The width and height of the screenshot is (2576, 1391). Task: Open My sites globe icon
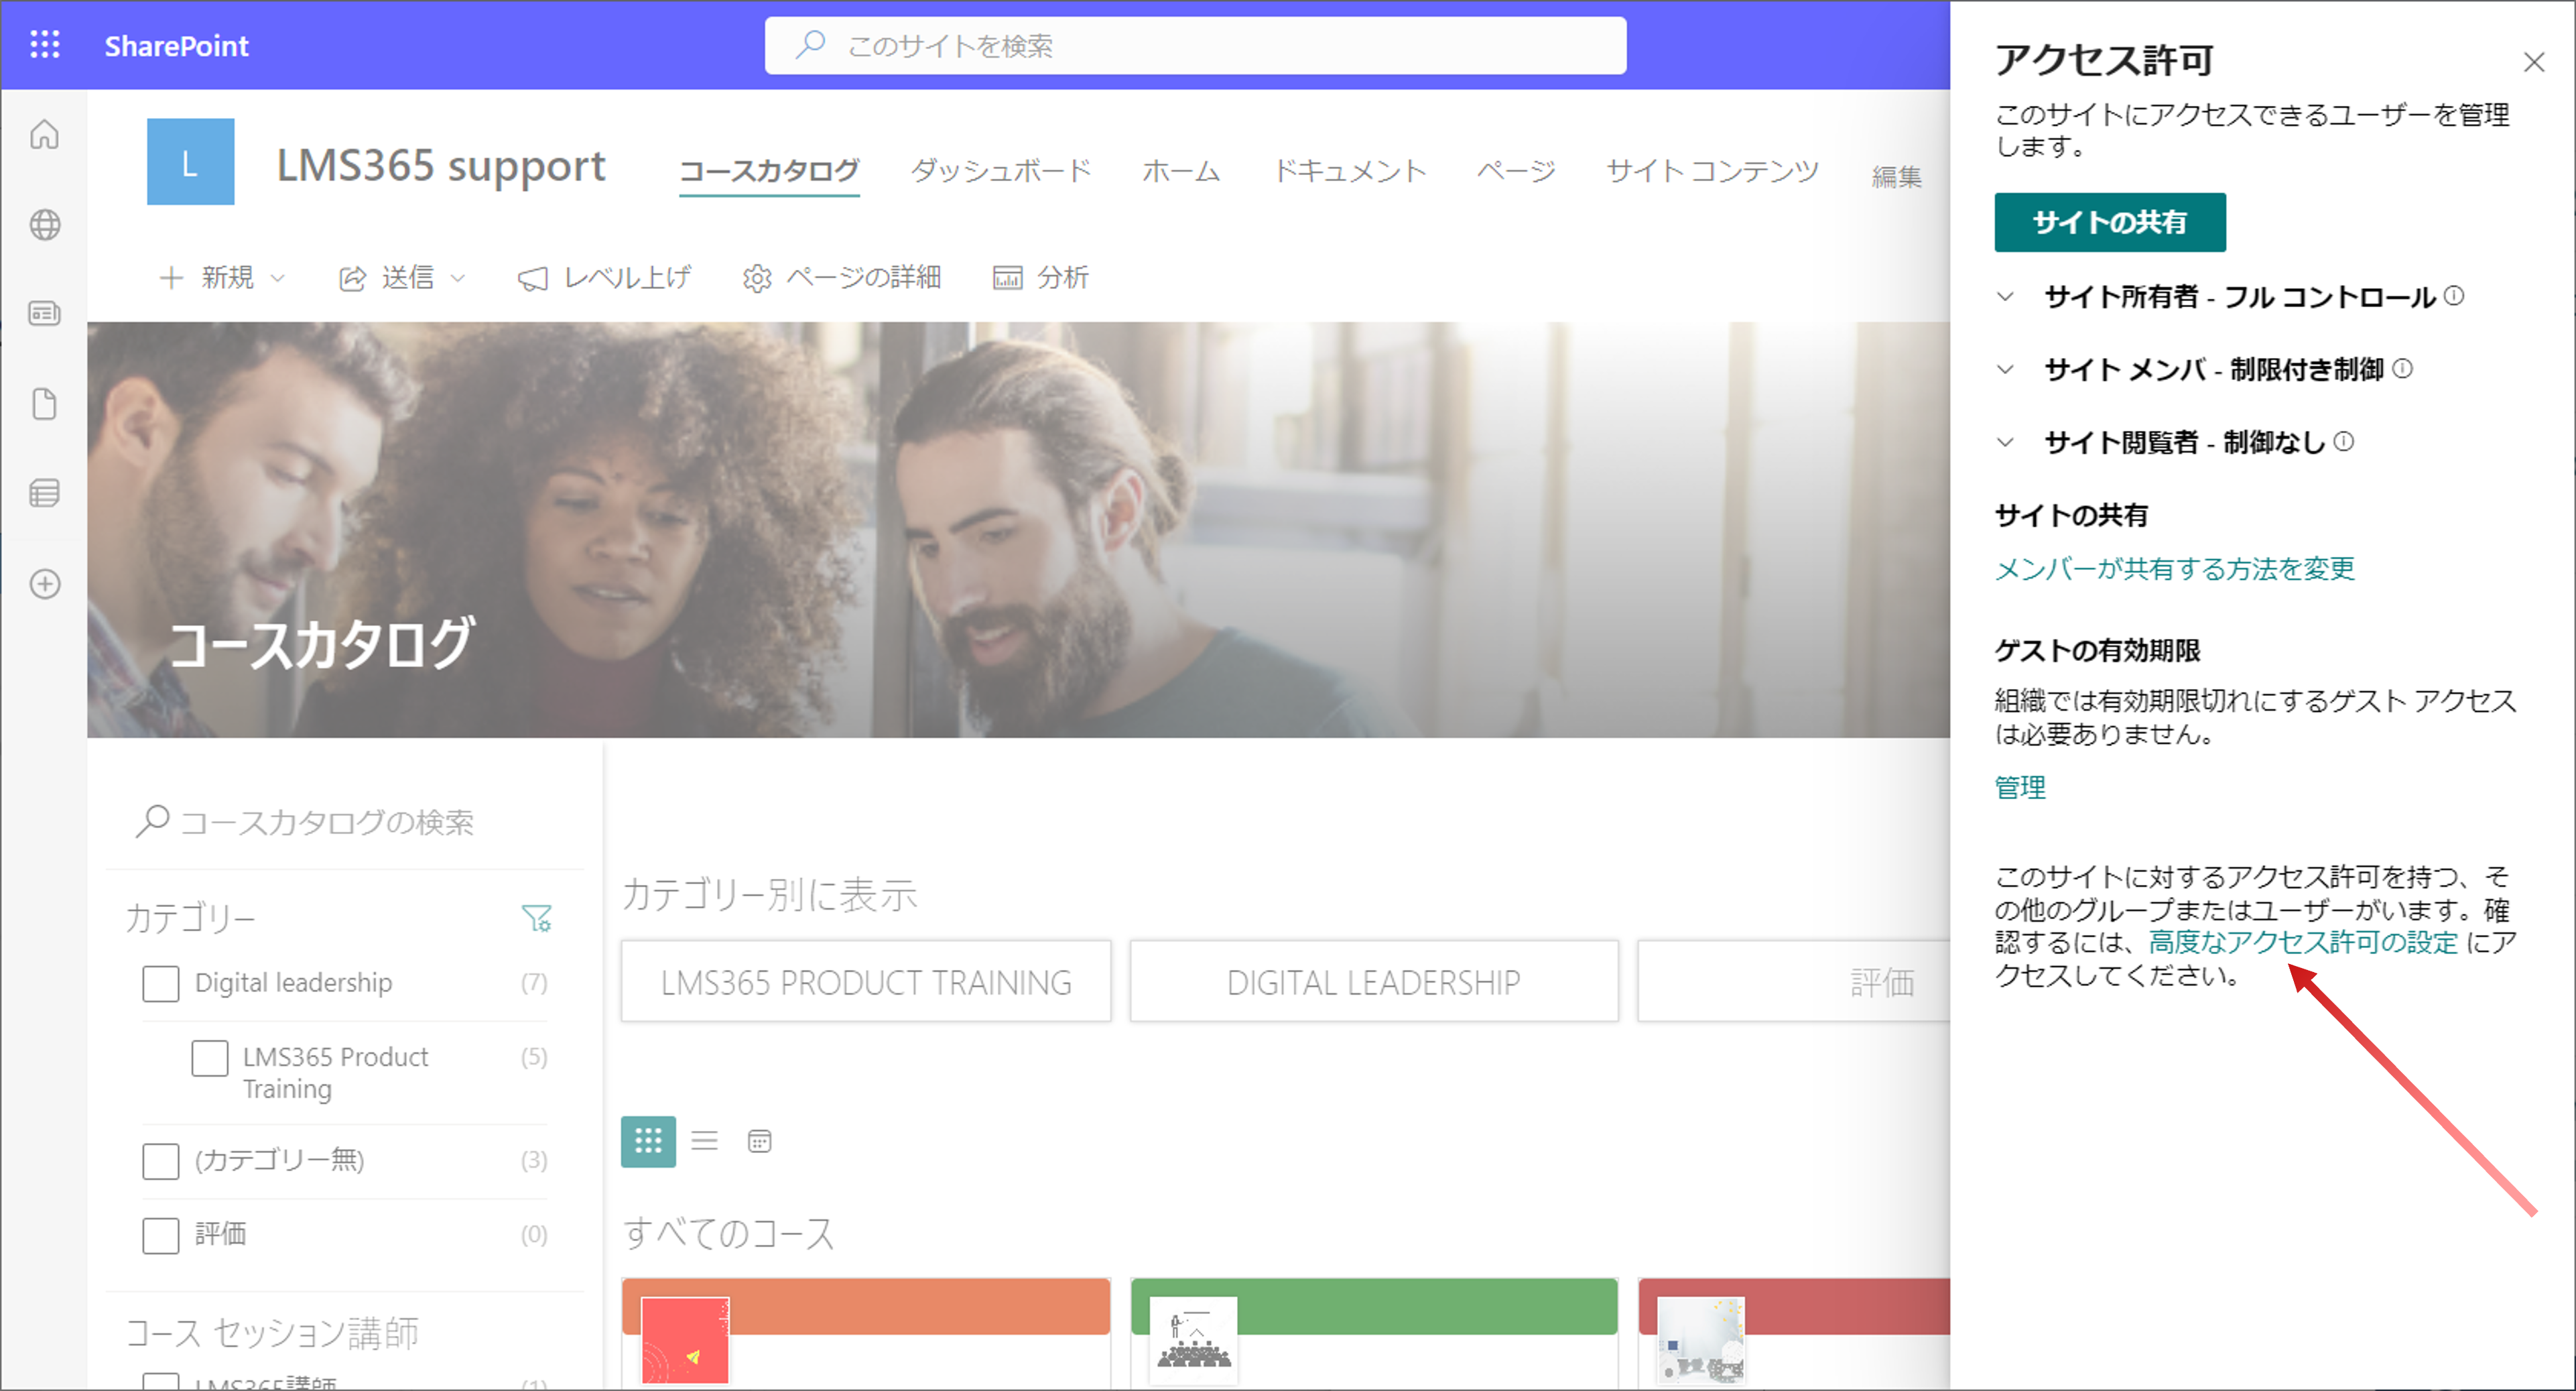pos(45,225)
